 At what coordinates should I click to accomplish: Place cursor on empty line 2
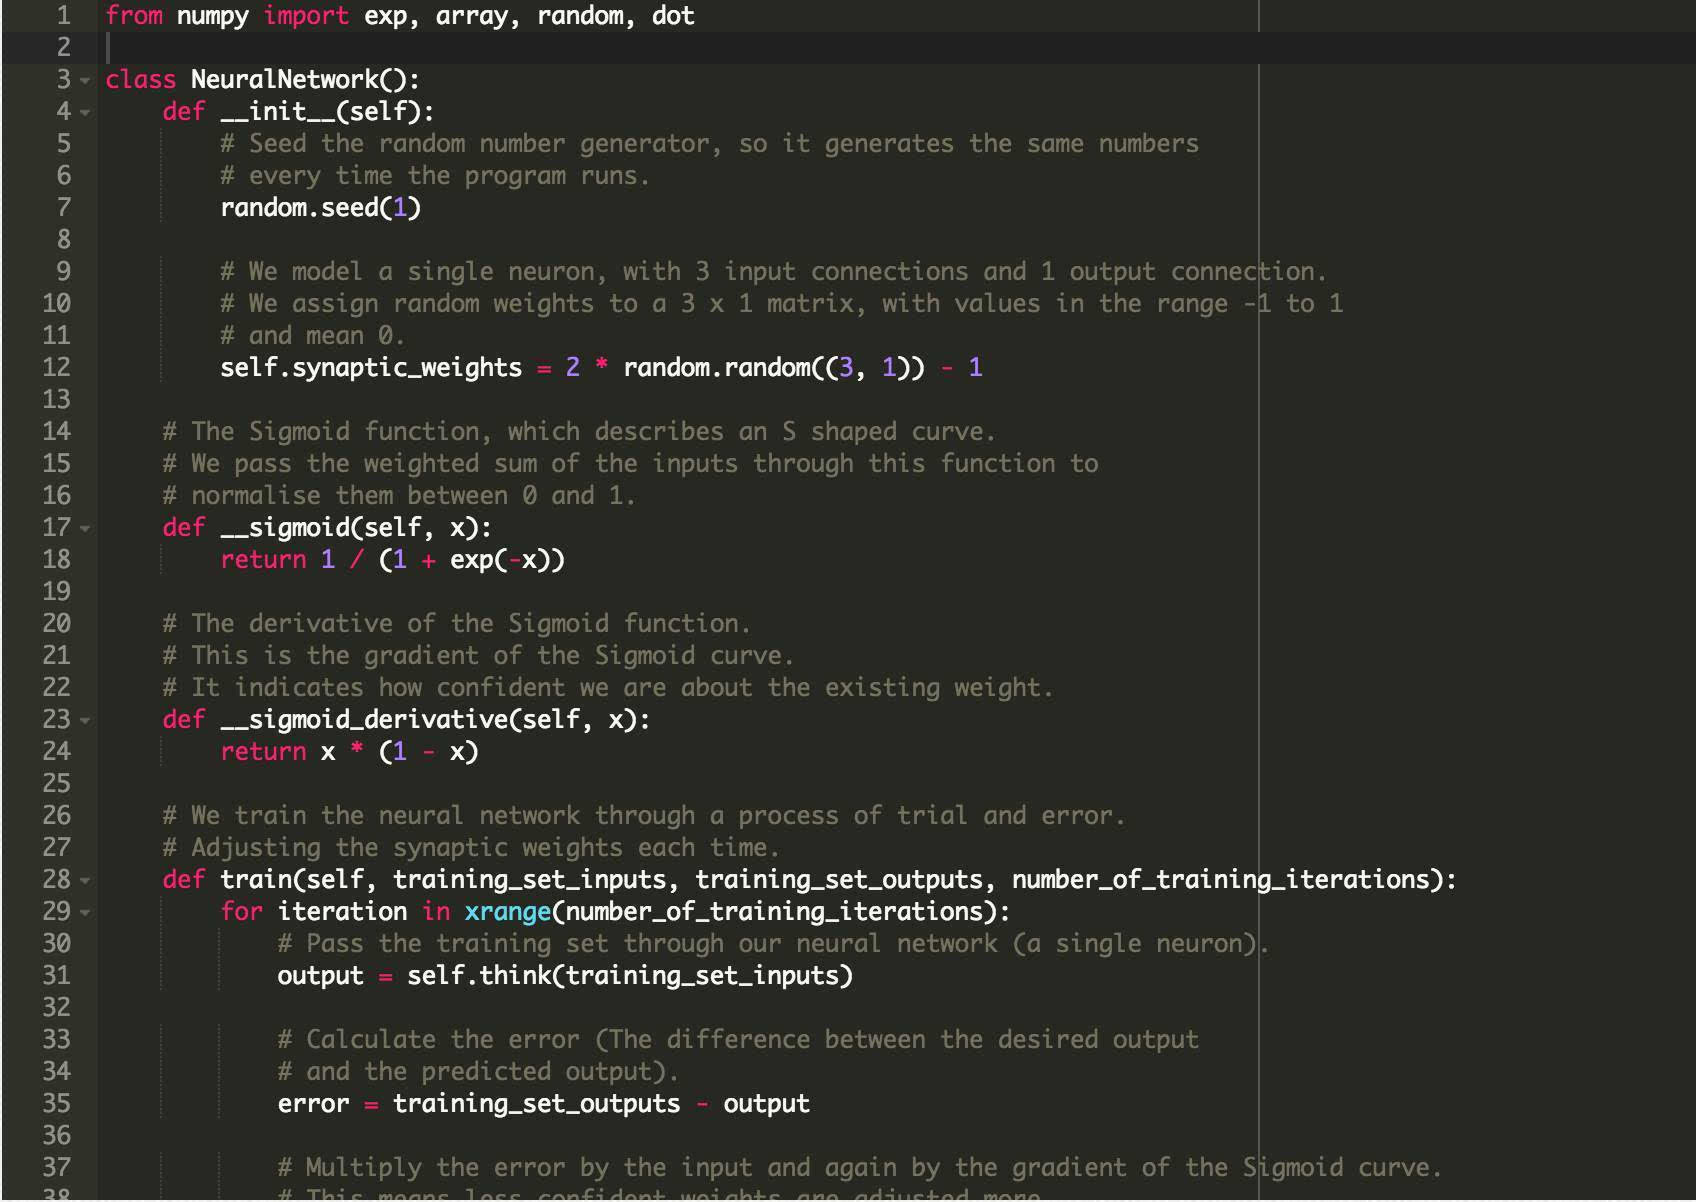(x=400, y=48)
